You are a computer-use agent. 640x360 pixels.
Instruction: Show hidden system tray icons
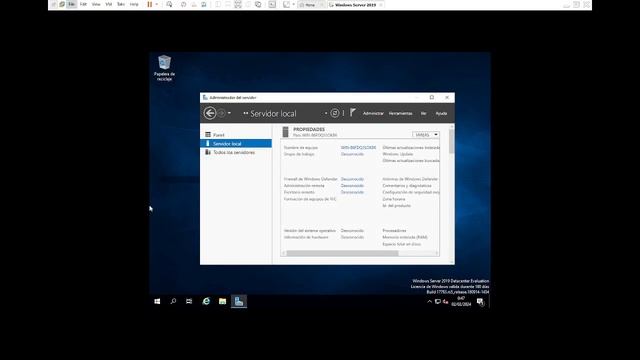click(x=429, y=302)
